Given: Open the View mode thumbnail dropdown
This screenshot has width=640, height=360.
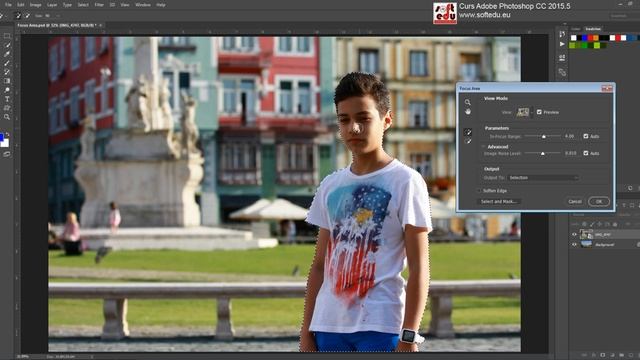Looking at the screenshot, I should pos(524,112).
